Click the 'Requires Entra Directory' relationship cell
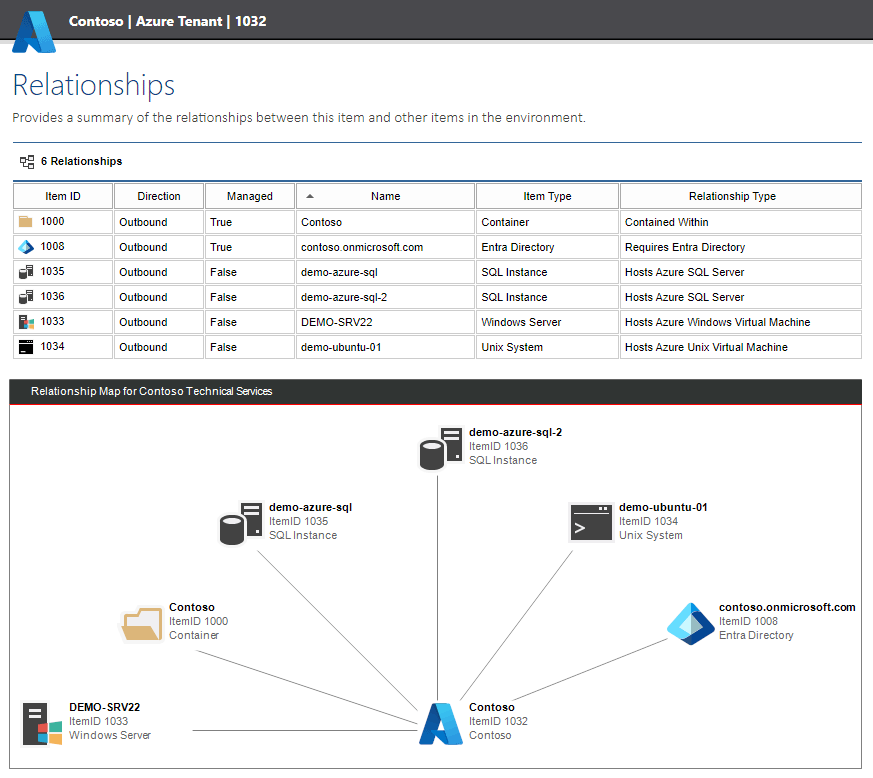 coord(740,247)
